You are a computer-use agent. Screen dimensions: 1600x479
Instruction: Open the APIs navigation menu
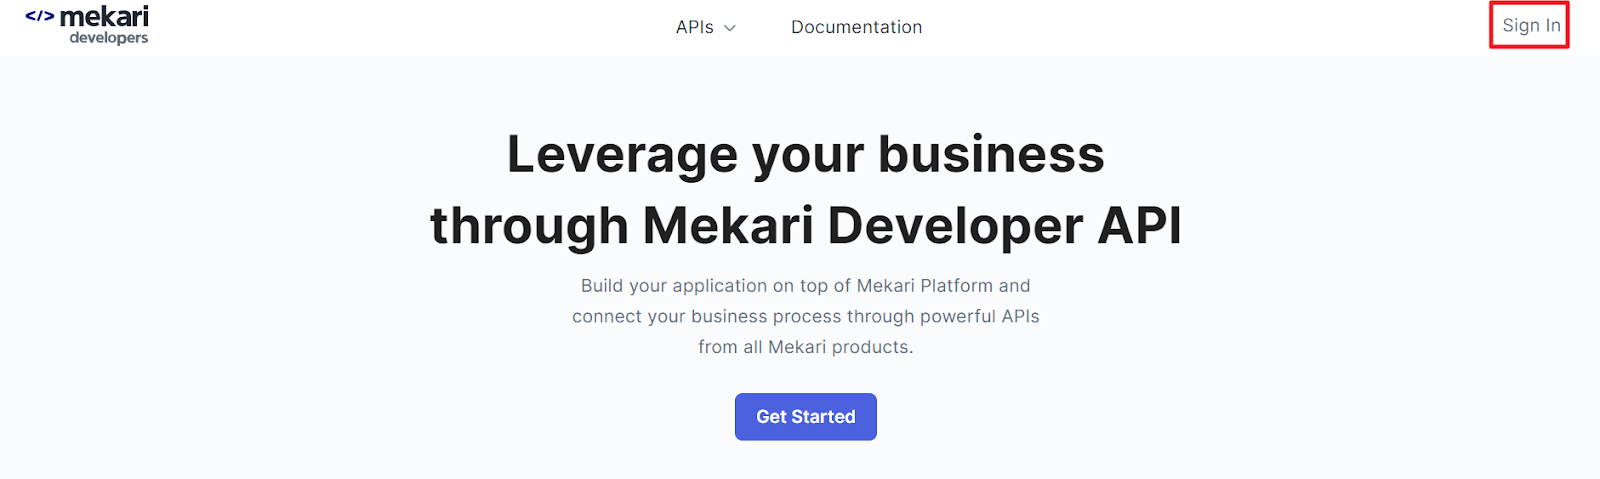(x=706, y=27)
